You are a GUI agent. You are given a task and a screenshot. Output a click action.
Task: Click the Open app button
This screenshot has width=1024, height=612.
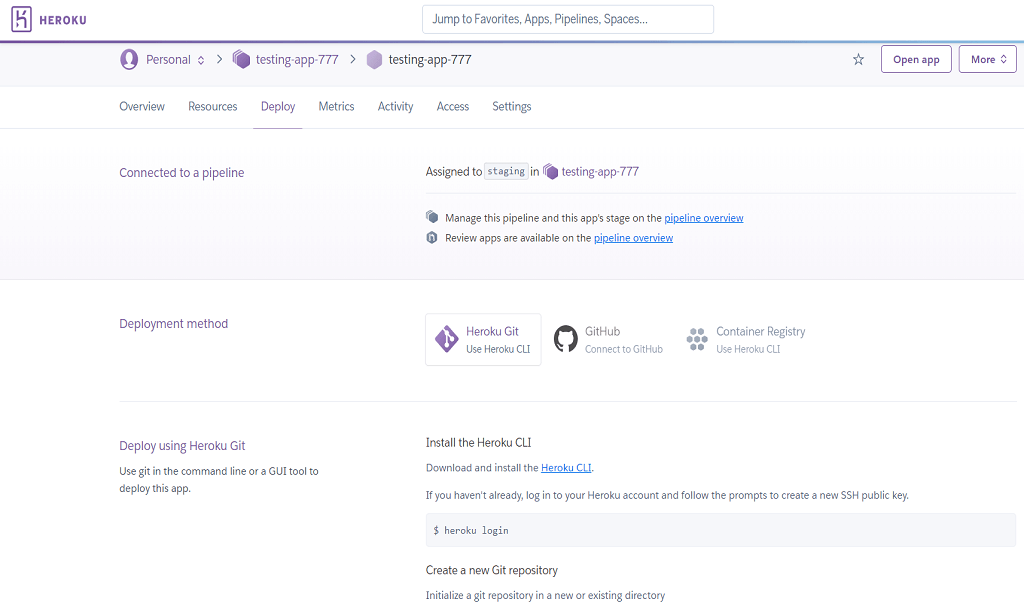[916, 59]
